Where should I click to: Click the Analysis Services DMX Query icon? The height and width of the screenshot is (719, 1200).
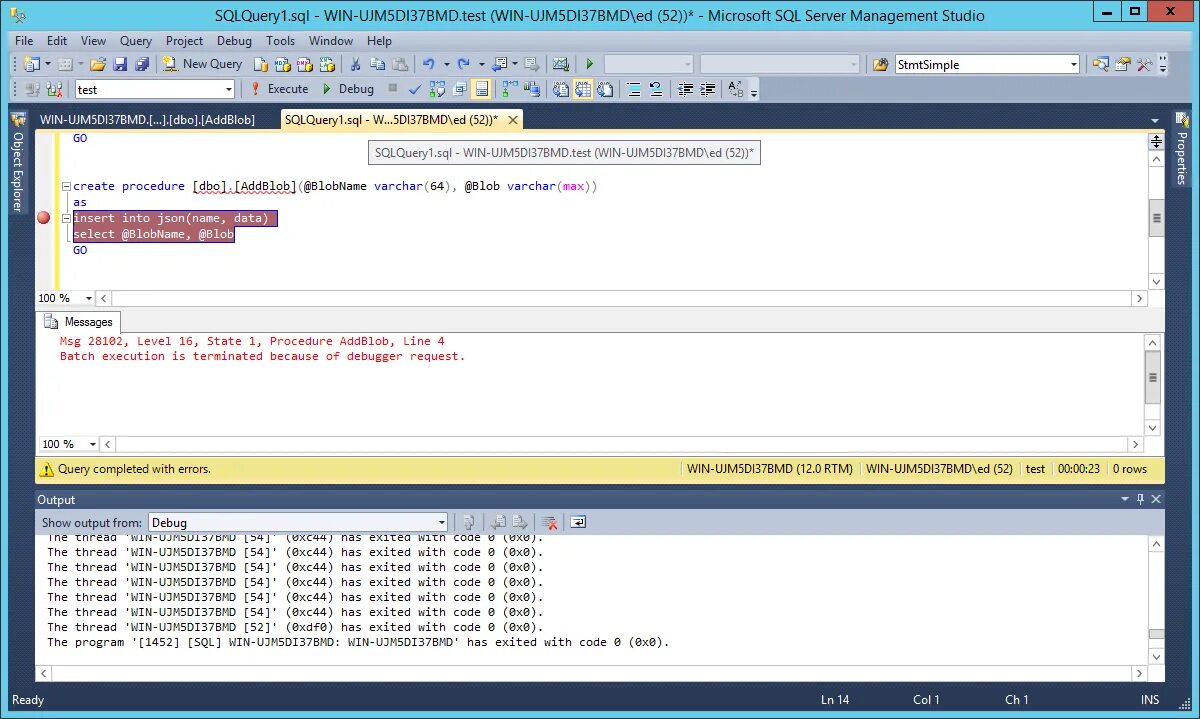304,64
